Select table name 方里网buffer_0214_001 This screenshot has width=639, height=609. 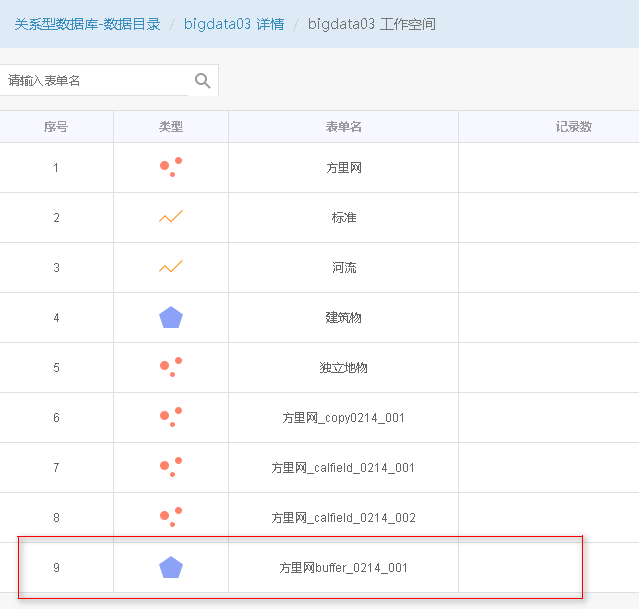(344, 567)
